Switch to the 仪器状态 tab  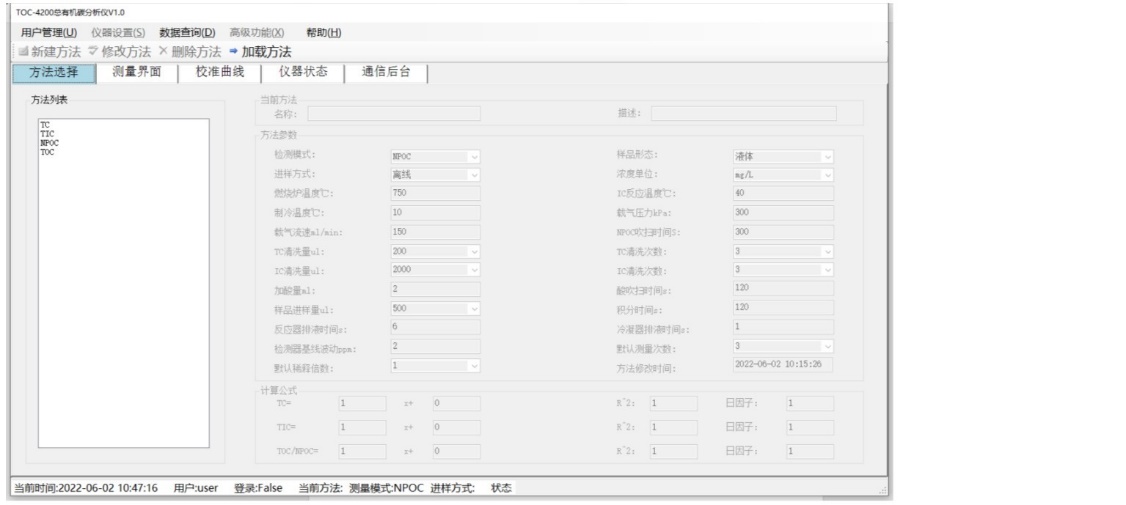303,73
